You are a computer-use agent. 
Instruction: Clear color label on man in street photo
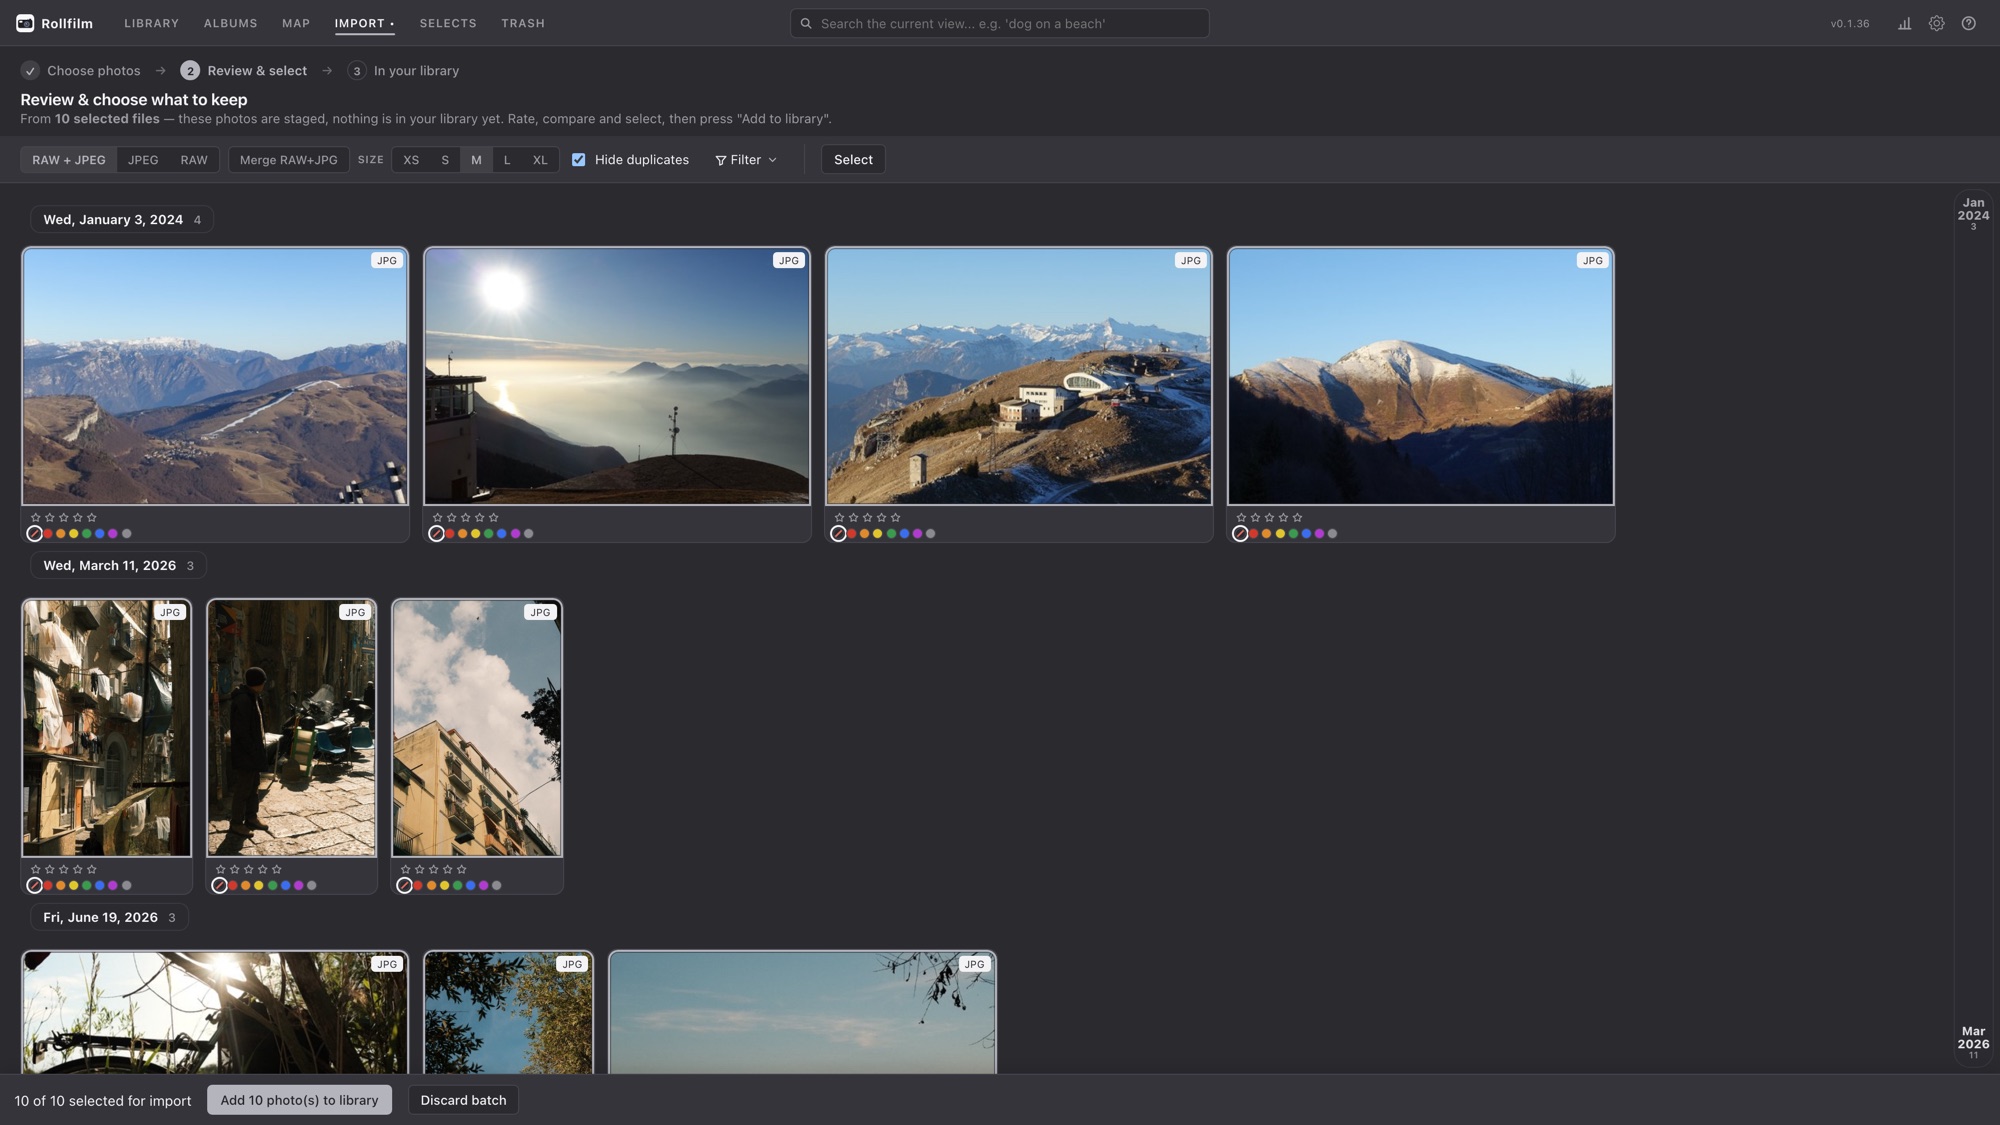coord(219,886)
